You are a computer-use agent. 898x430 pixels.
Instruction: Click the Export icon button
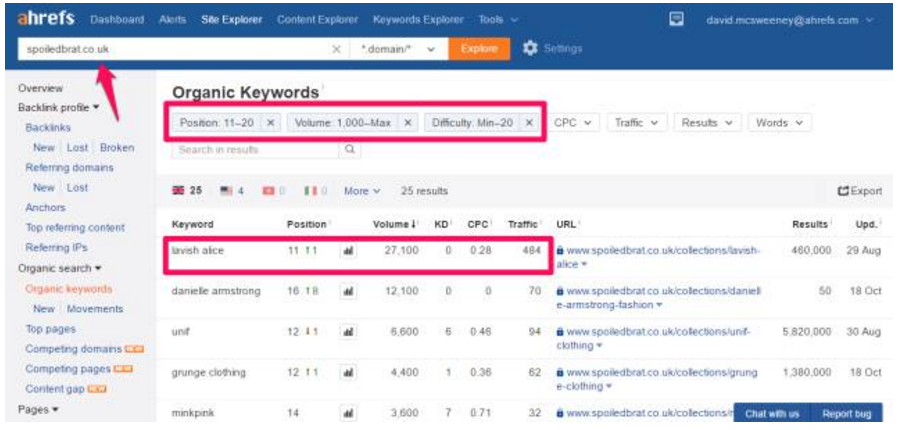pyautogui.click(x=860, y=191)
